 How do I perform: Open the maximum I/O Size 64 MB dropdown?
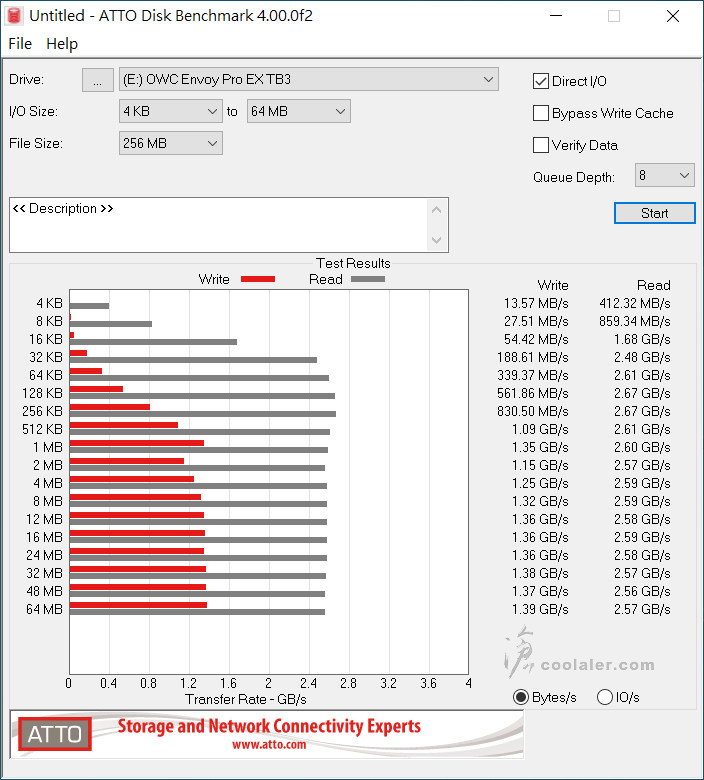tap(299, 111)
